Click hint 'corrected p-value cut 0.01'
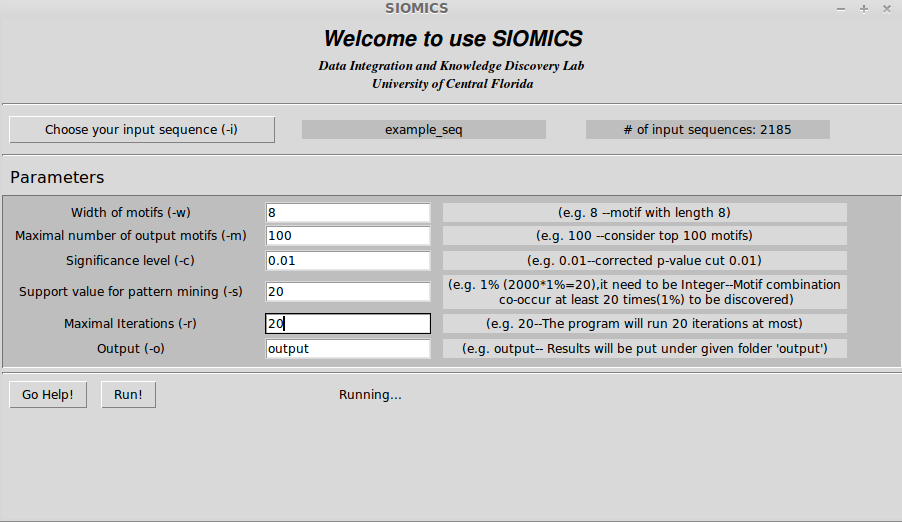 pyautogui.click(x=644, y=261)
